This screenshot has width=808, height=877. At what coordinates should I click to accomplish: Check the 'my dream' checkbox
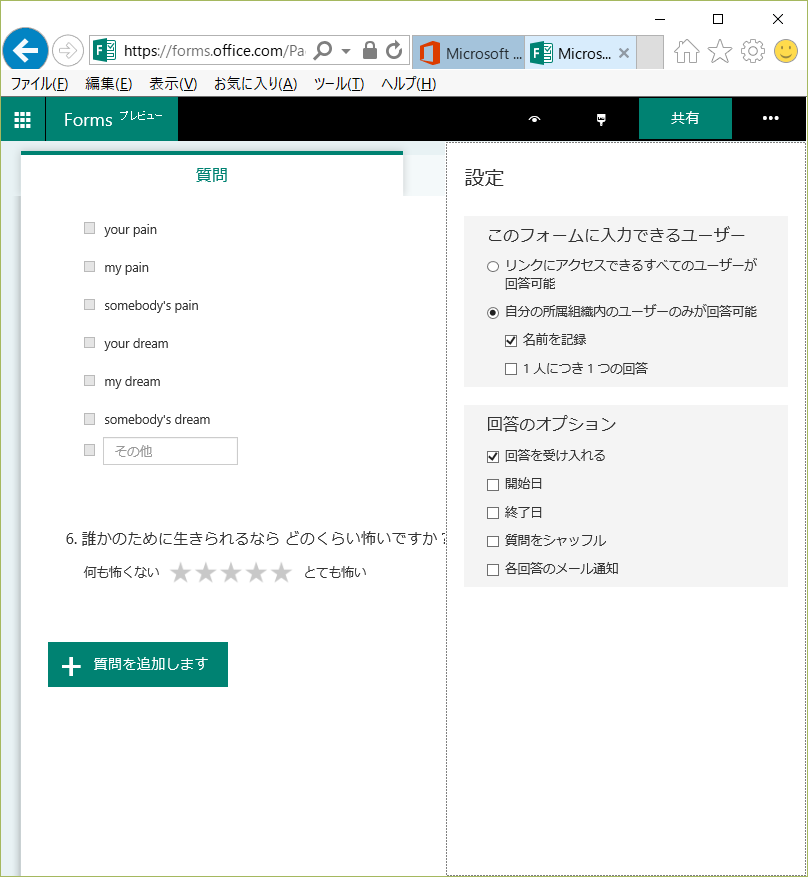pos(89,380)
